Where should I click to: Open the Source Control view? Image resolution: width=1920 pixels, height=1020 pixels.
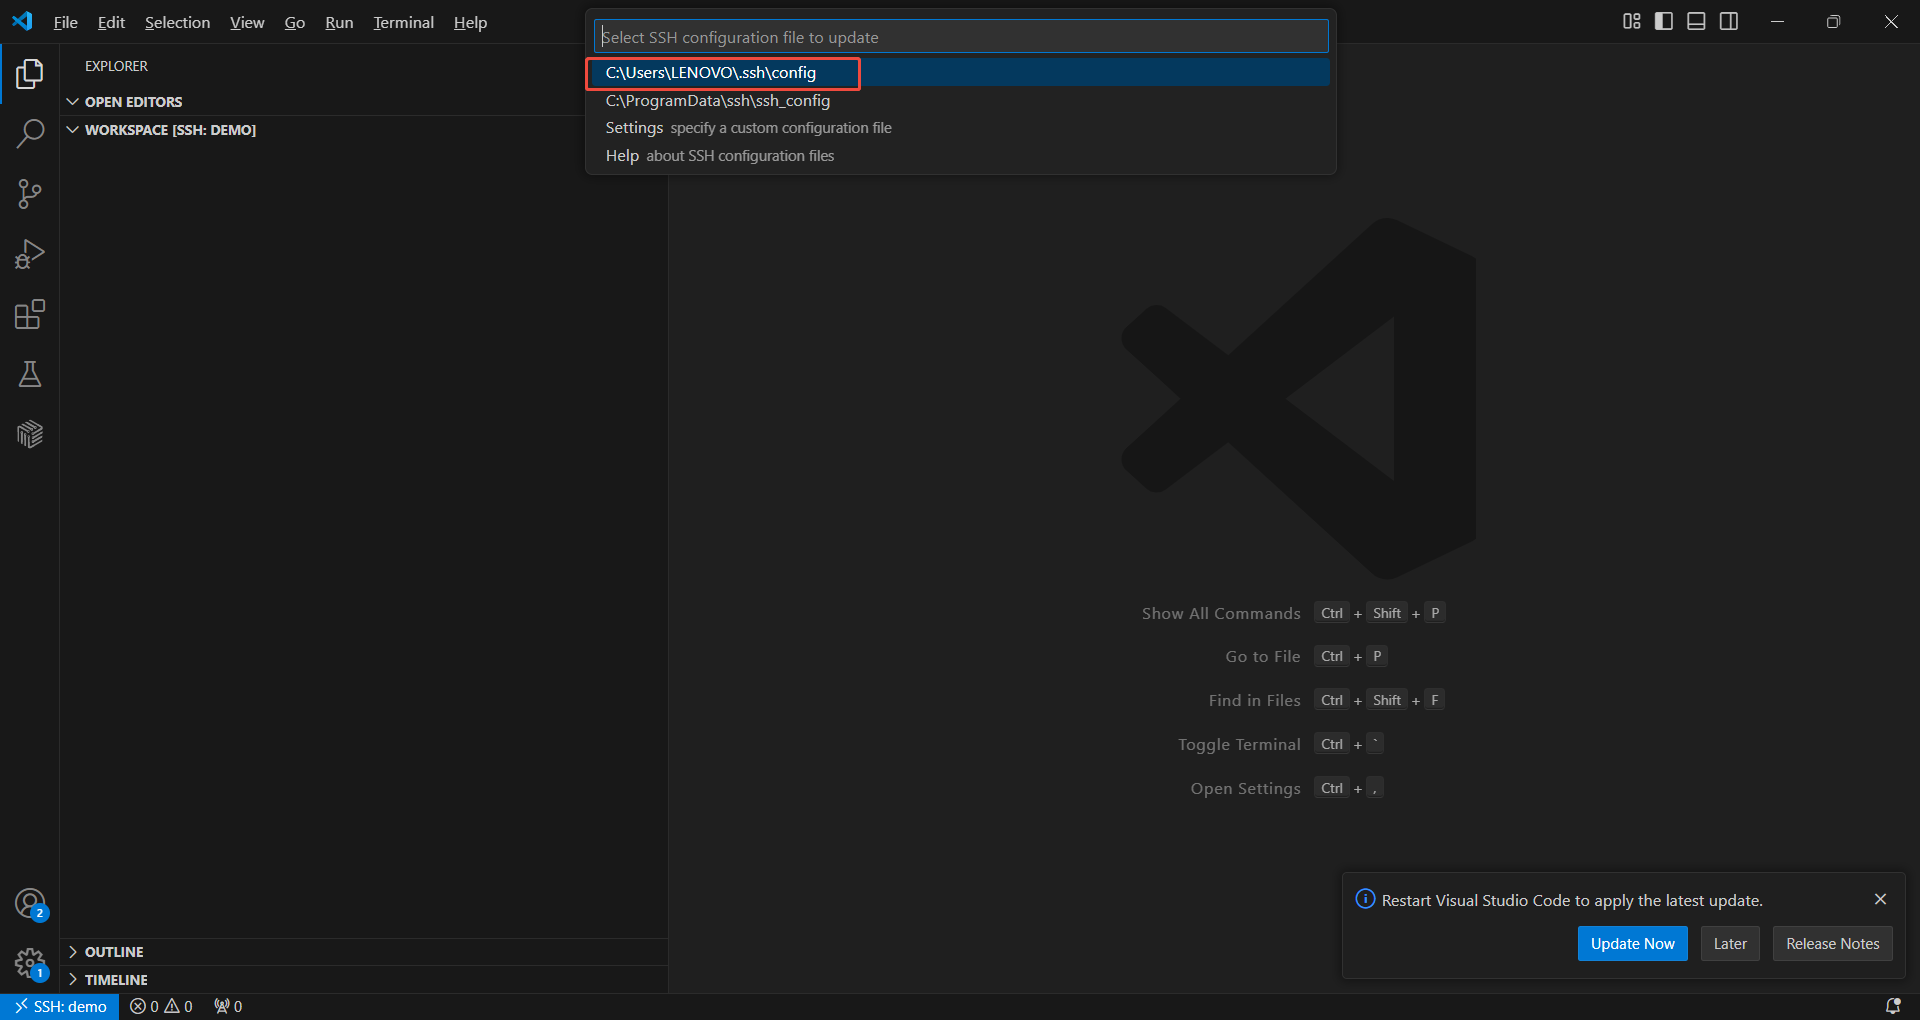30,194
